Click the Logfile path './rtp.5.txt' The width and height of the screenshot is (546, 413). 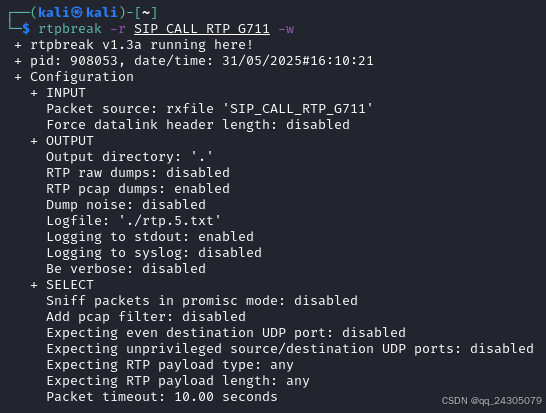click(170, 221)
